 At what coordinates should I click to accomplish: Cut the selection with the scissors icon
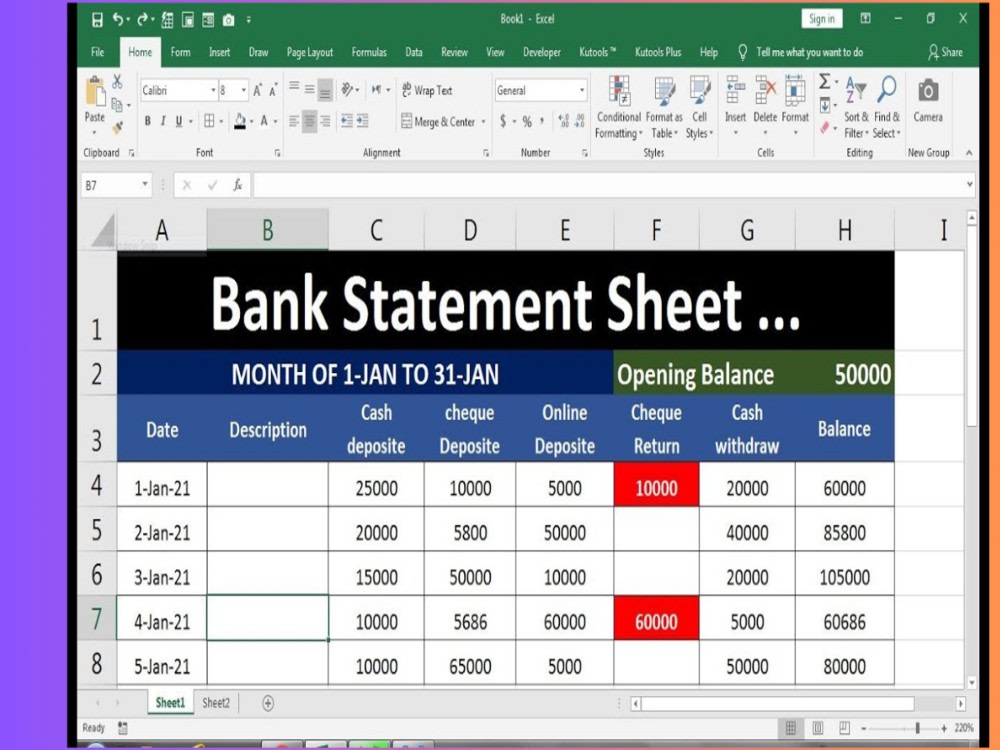[117, 82]
